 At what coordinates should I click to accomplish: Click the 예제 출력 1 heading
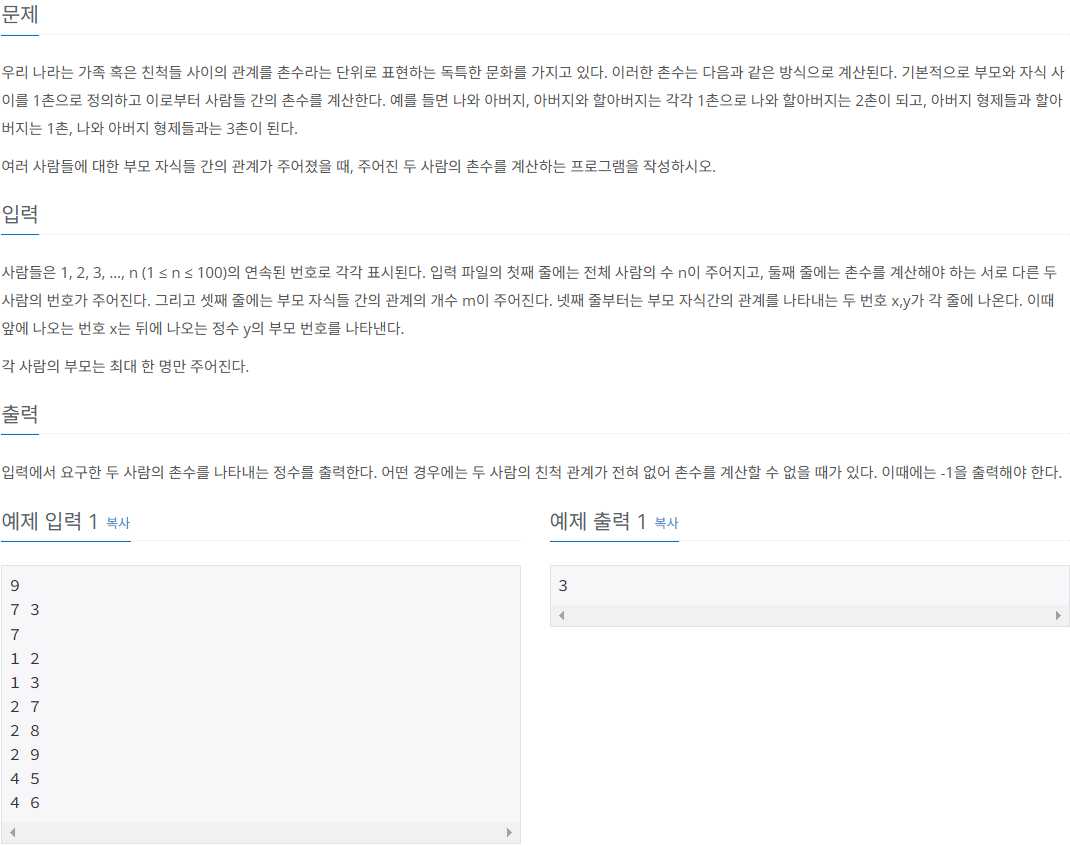coord(597,522)
